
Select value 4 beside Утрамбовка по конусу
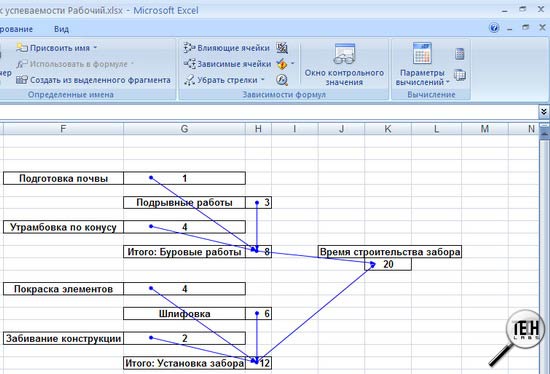pos(185,227)
